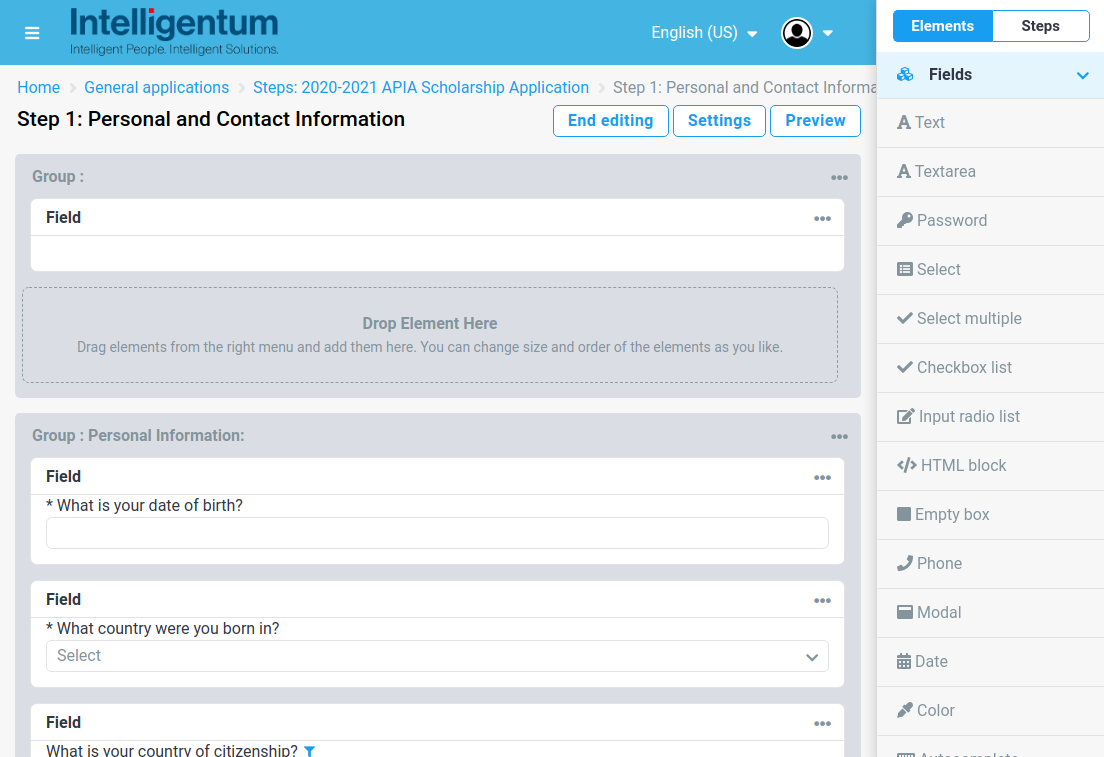Collapse the Fields section chevron
Viewport: 1104px width, 757px height.
pos(1083,75)
